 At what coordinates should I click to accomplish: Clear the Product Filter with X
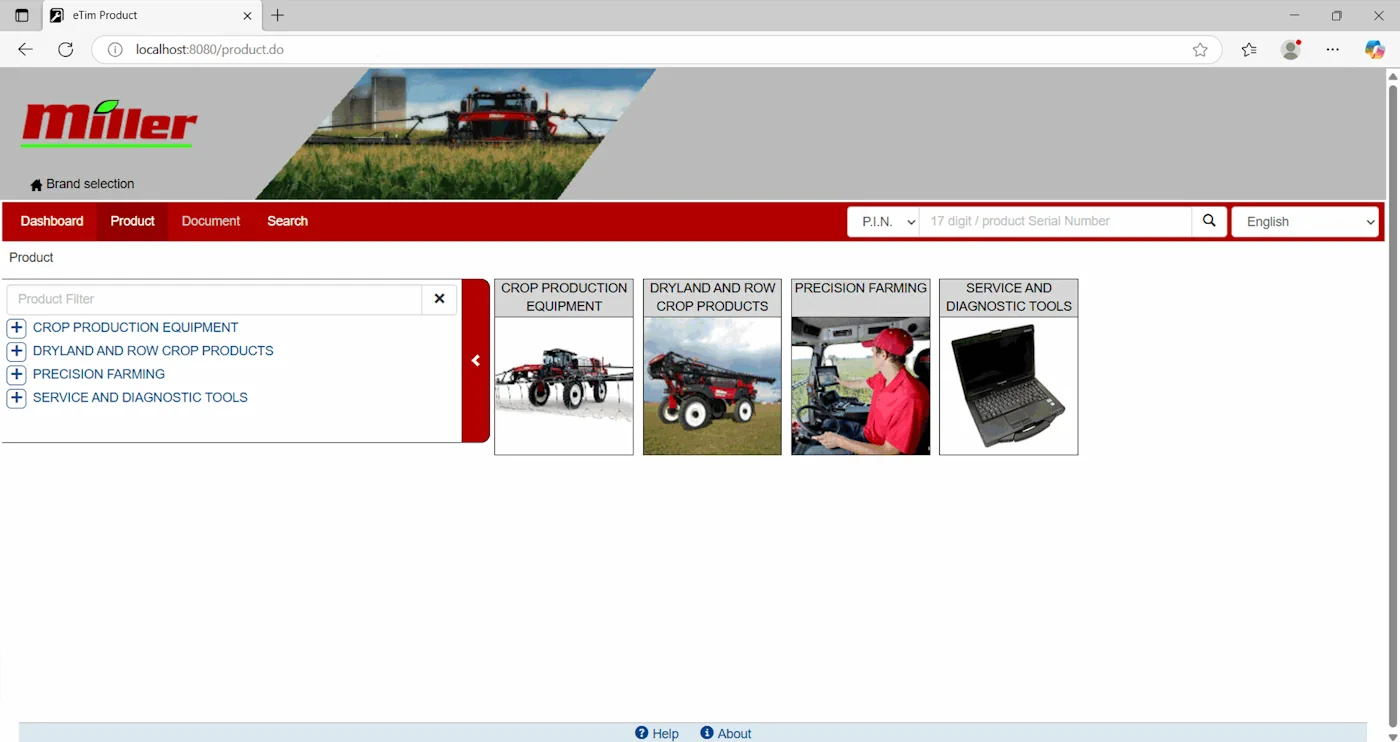[x=439, y=299]
